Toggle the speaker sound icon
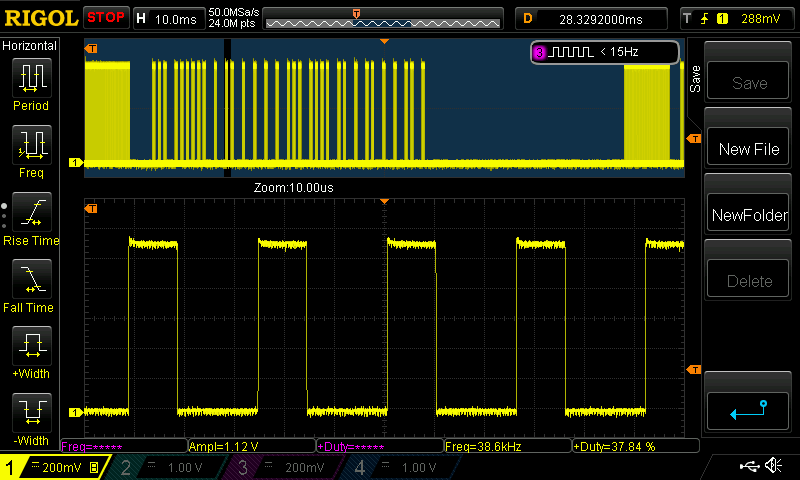This screenshot has height=480, width=800. (773, 466)
